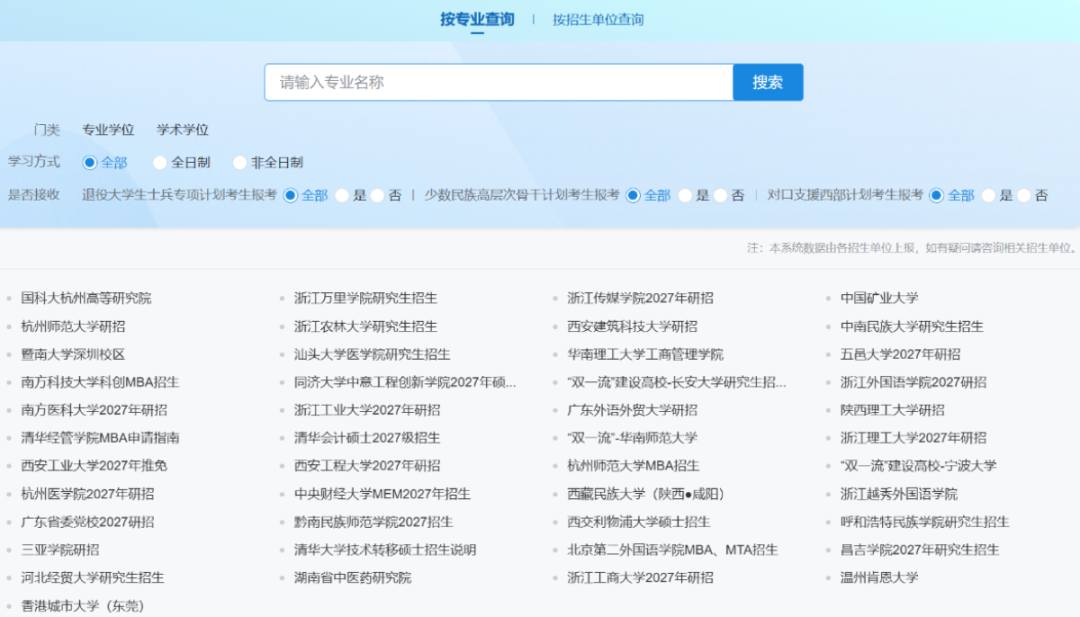
Task: Open the 清华经管学院MBA申请指南 link
Action: click(x=100, y=438)
